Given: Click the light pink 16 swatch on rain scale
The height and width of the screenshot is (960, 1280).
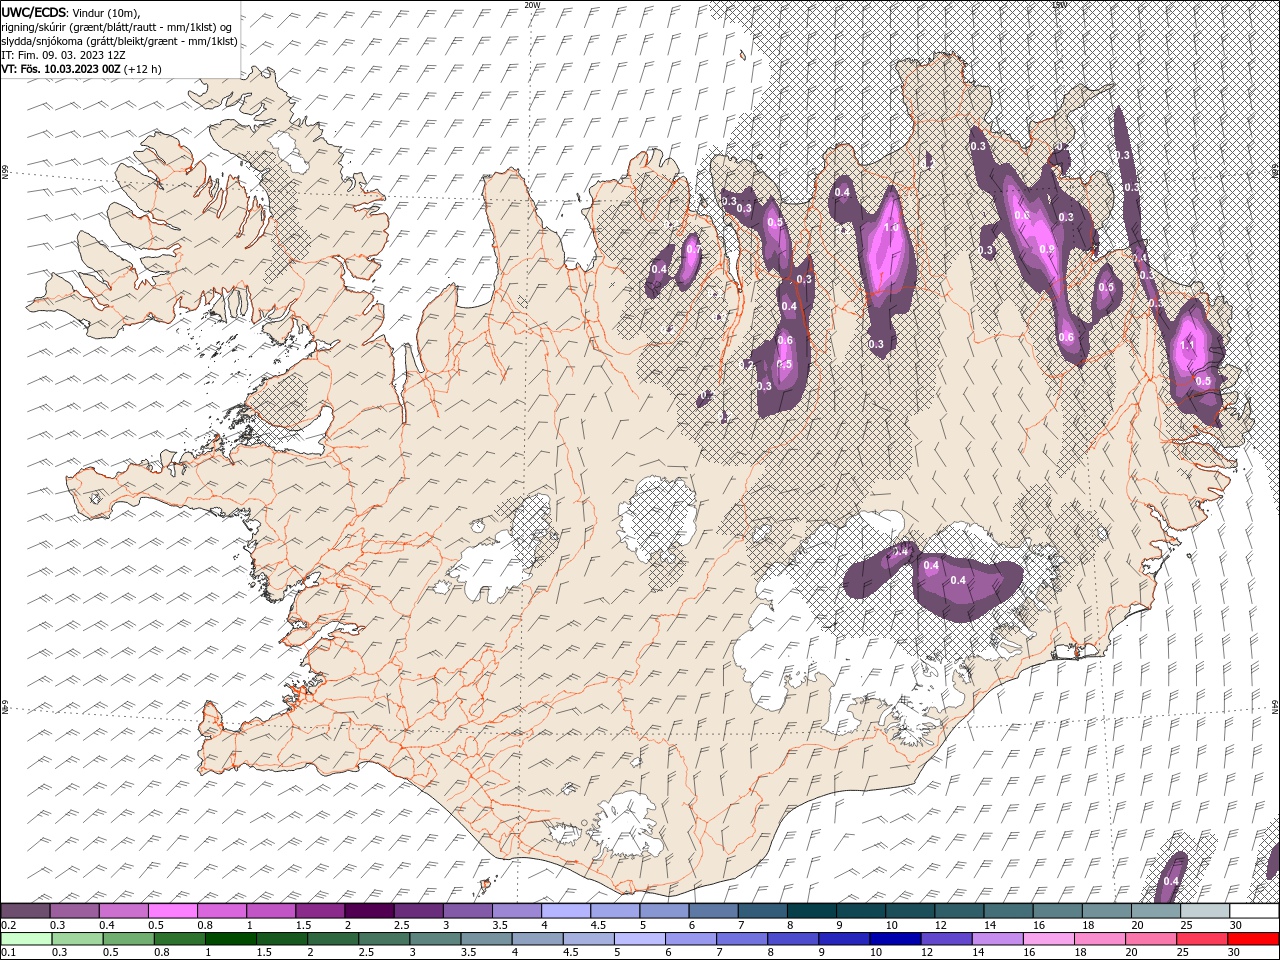Looking at the screenshot, I should 1048,939.
